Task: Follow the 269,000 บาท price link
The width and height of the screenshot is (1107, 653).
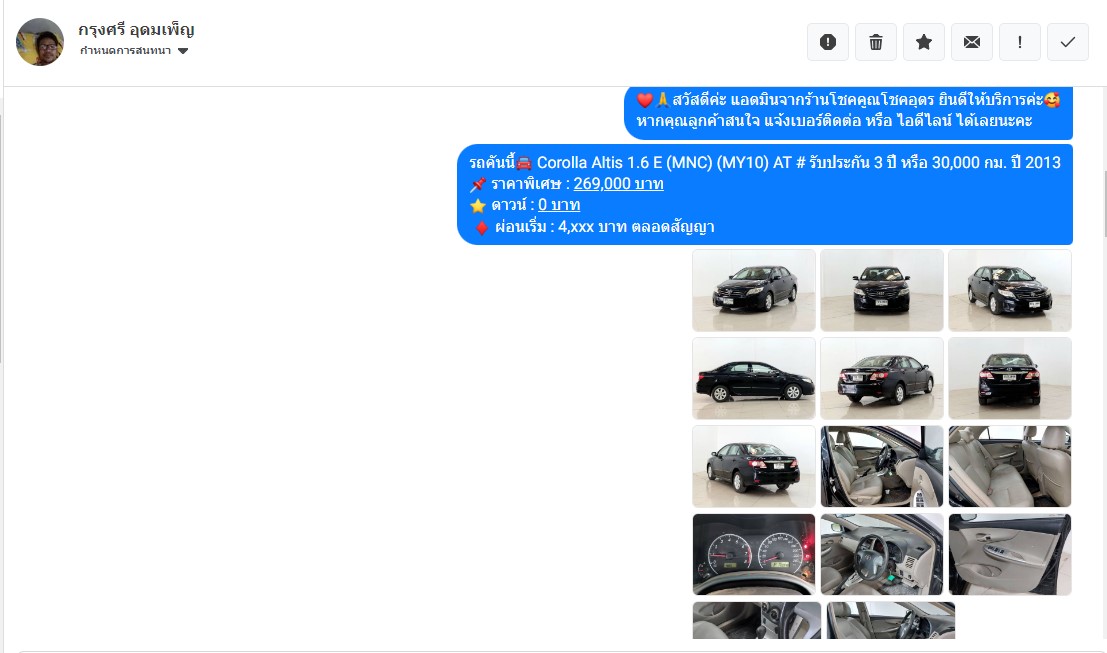Action: pos(618,184)
